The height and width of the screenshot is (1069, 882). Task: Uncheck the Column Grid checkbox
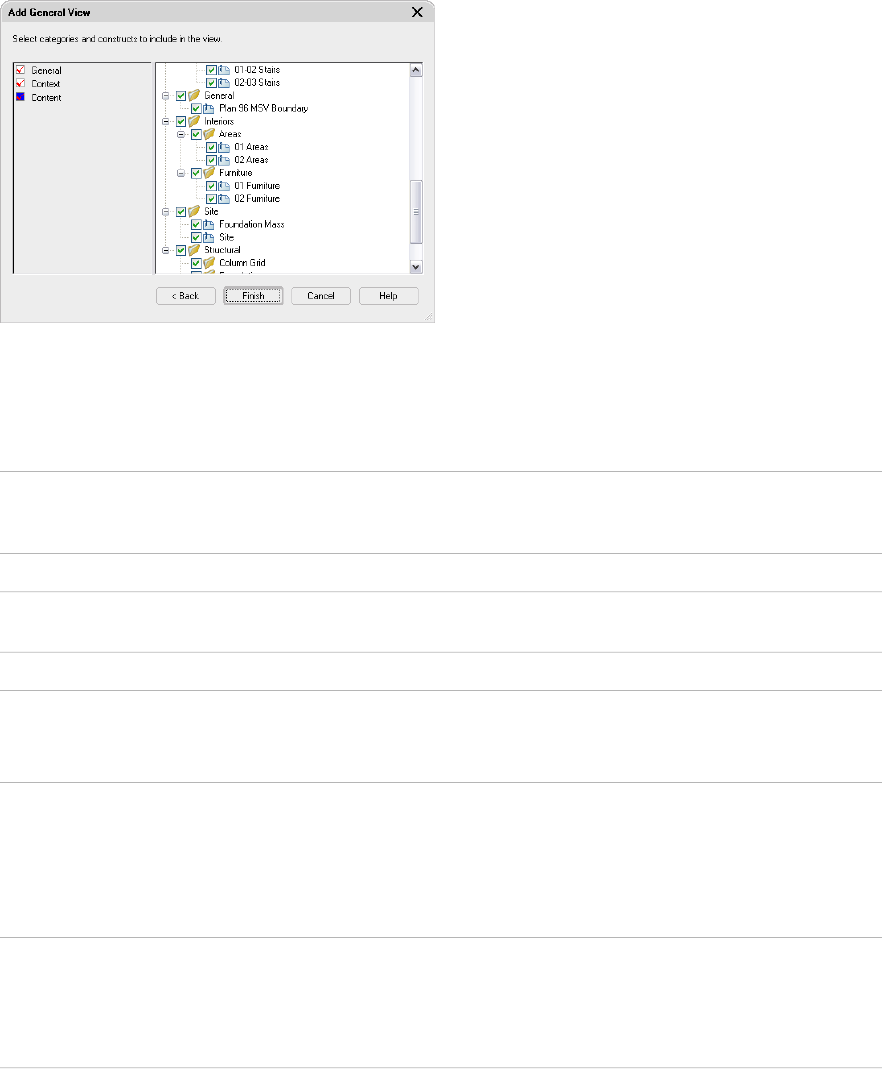coord(196,263)
